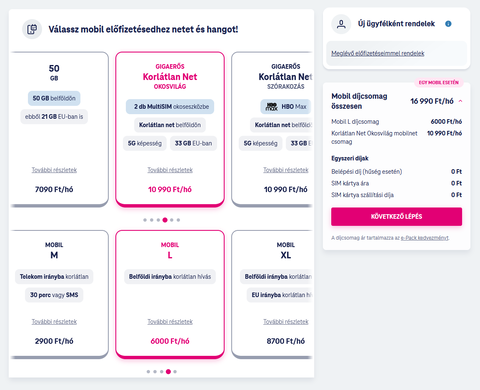Choose the Korlátlan Net Szórakozás package card
Screen dimensions: 480x390
(x=272, y=129)
